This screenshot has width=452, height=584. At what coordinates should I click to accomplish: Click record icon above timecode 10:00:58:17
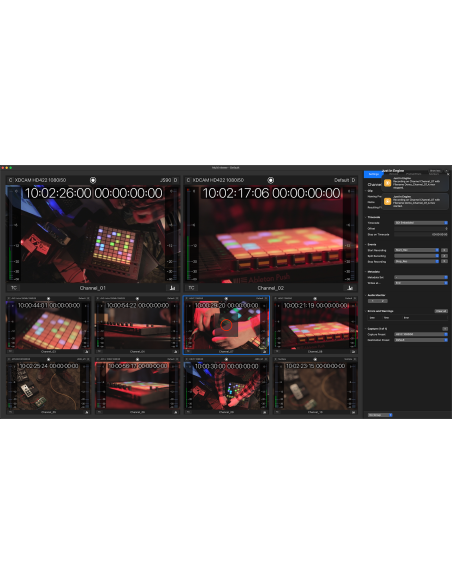coord(137,359)
